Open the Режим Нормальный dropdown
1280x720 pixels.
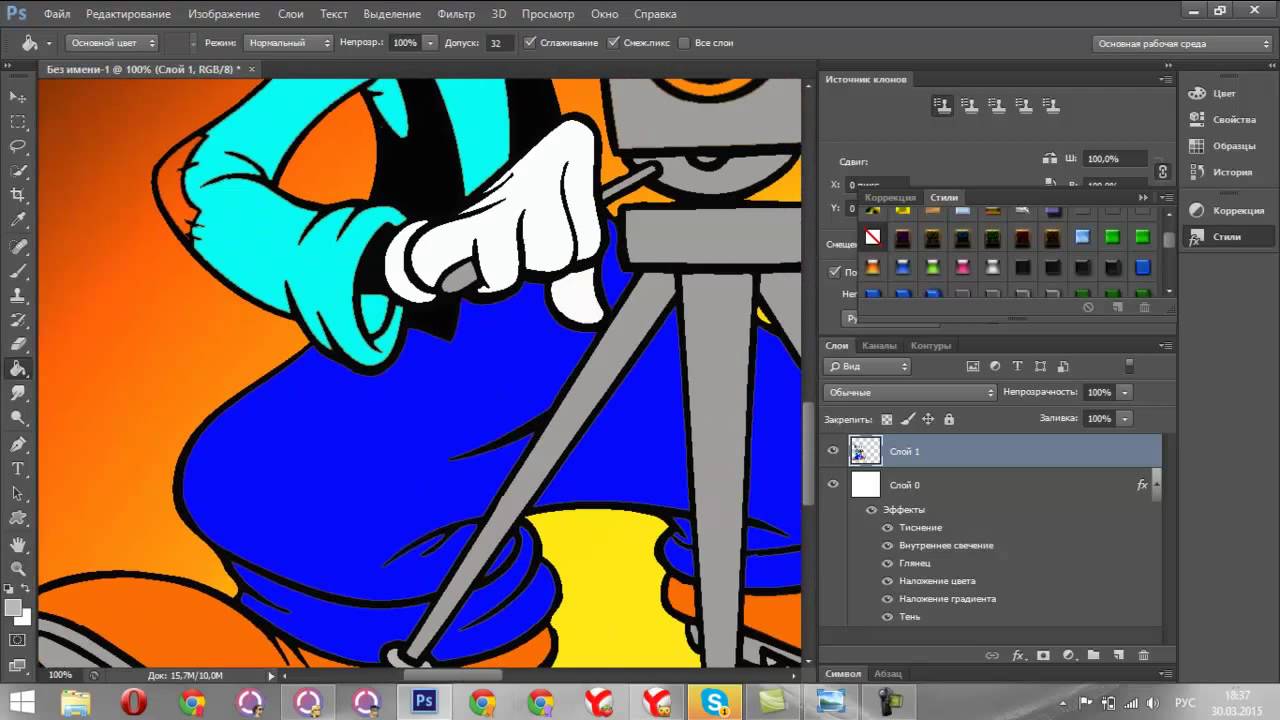pyautogui.click(x=288, y=43)
